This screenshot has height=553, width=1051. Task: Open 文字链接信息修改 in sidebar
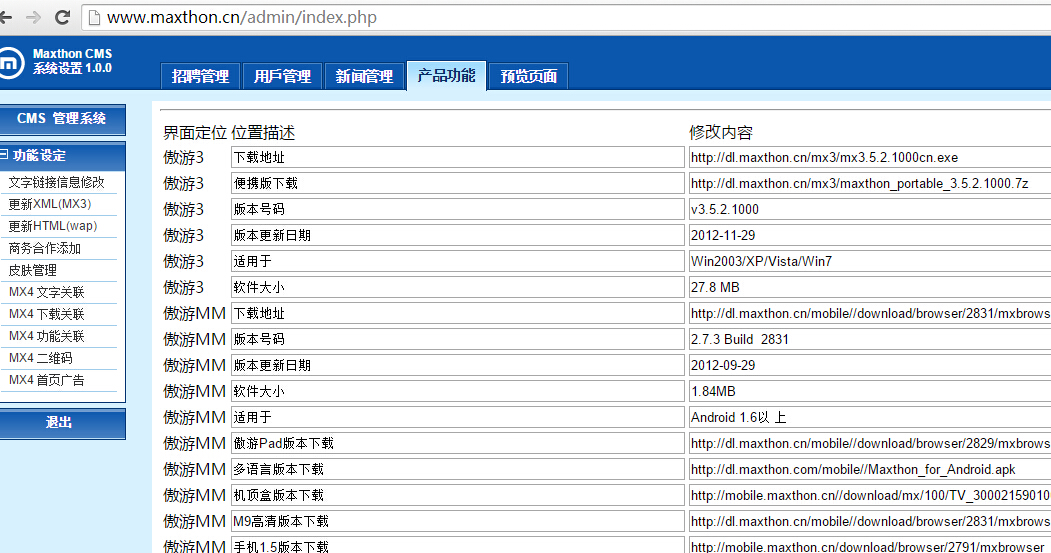click(57, 182)
